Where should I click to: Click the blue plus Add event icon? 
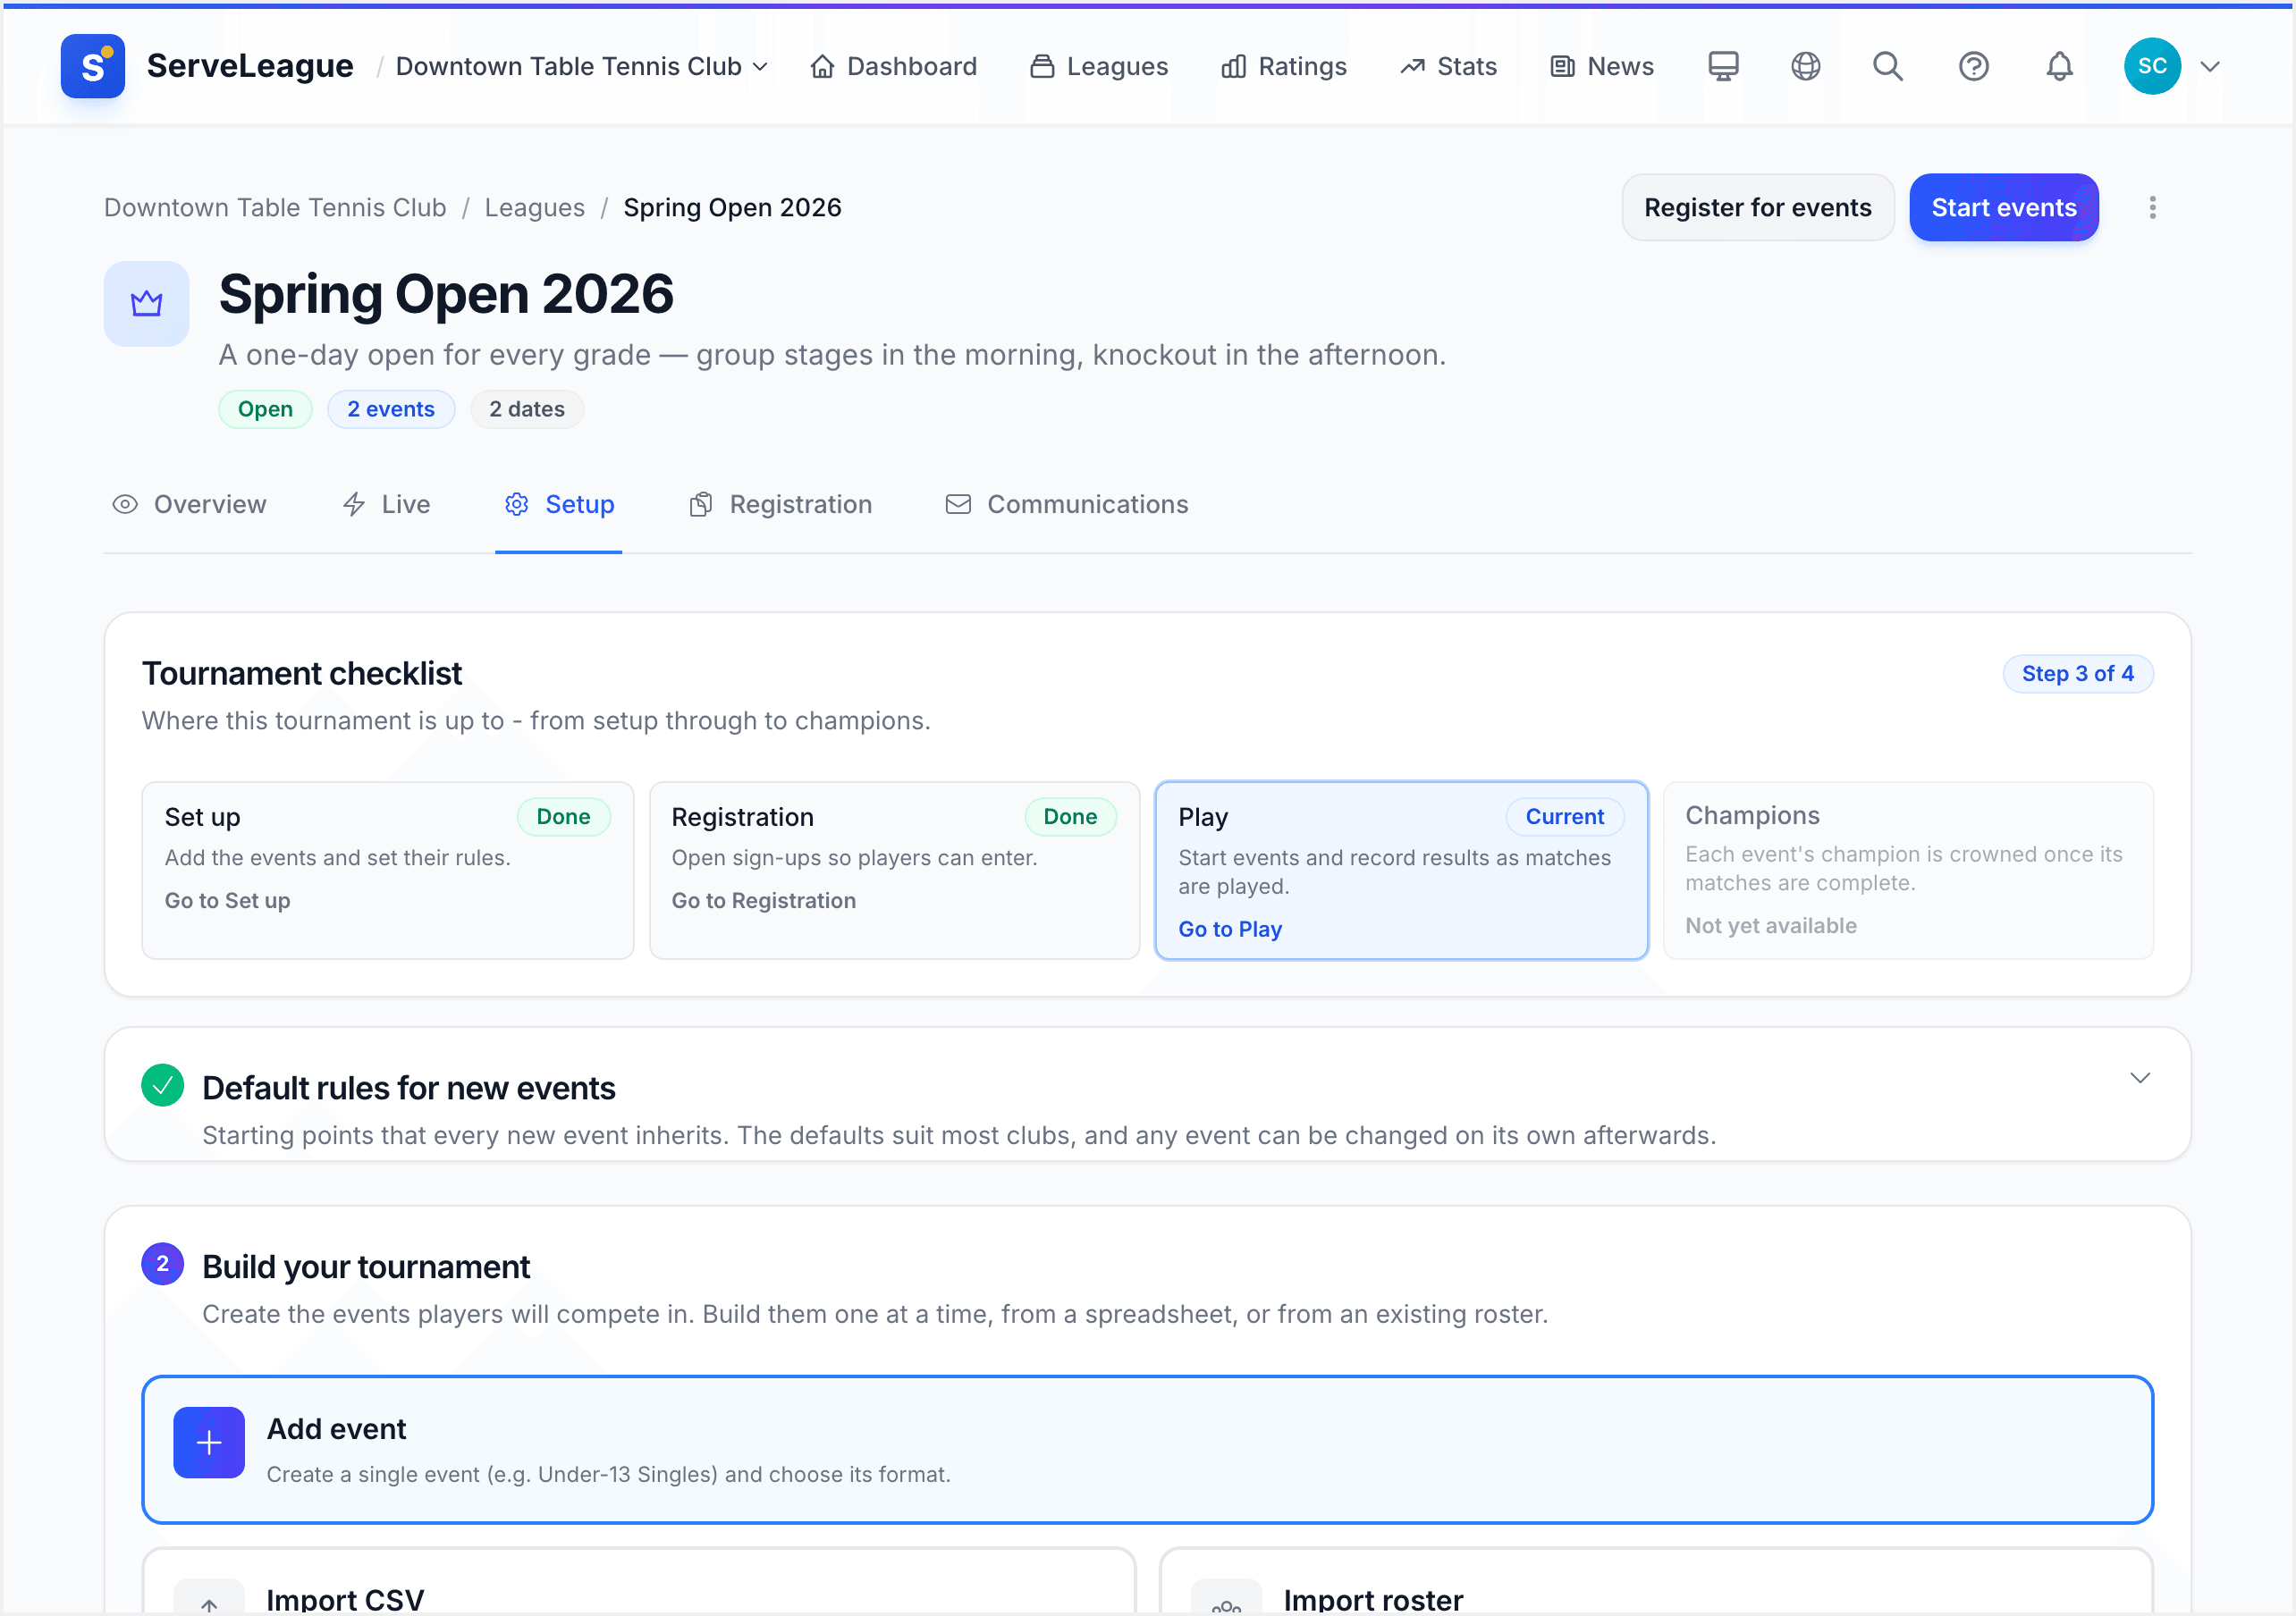pos(209,1442)
